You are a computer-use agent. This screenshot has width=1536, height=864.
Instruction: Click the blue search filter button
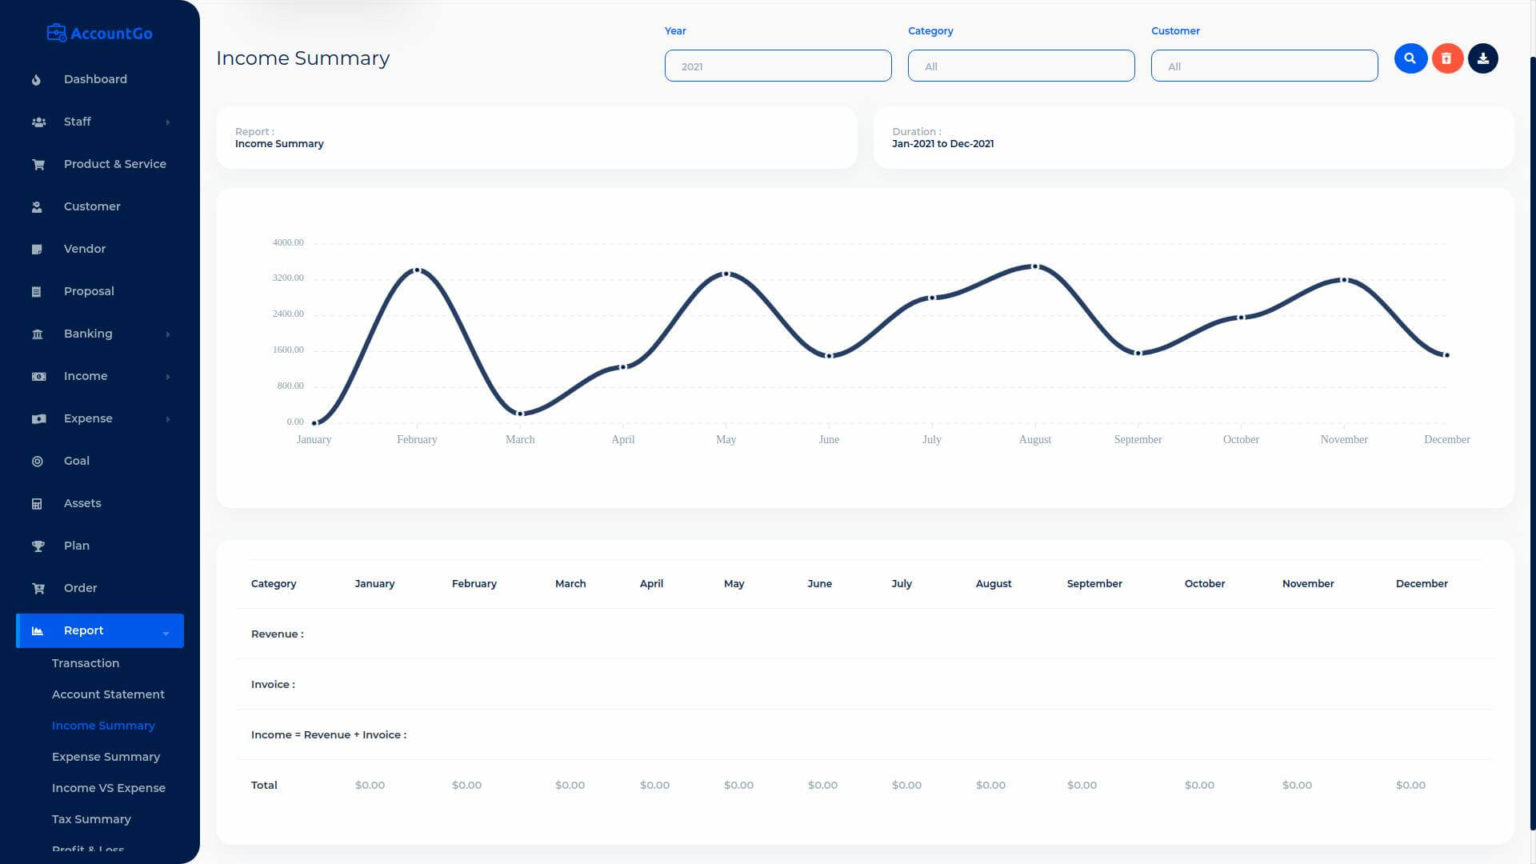click(x=1410, y=58)
